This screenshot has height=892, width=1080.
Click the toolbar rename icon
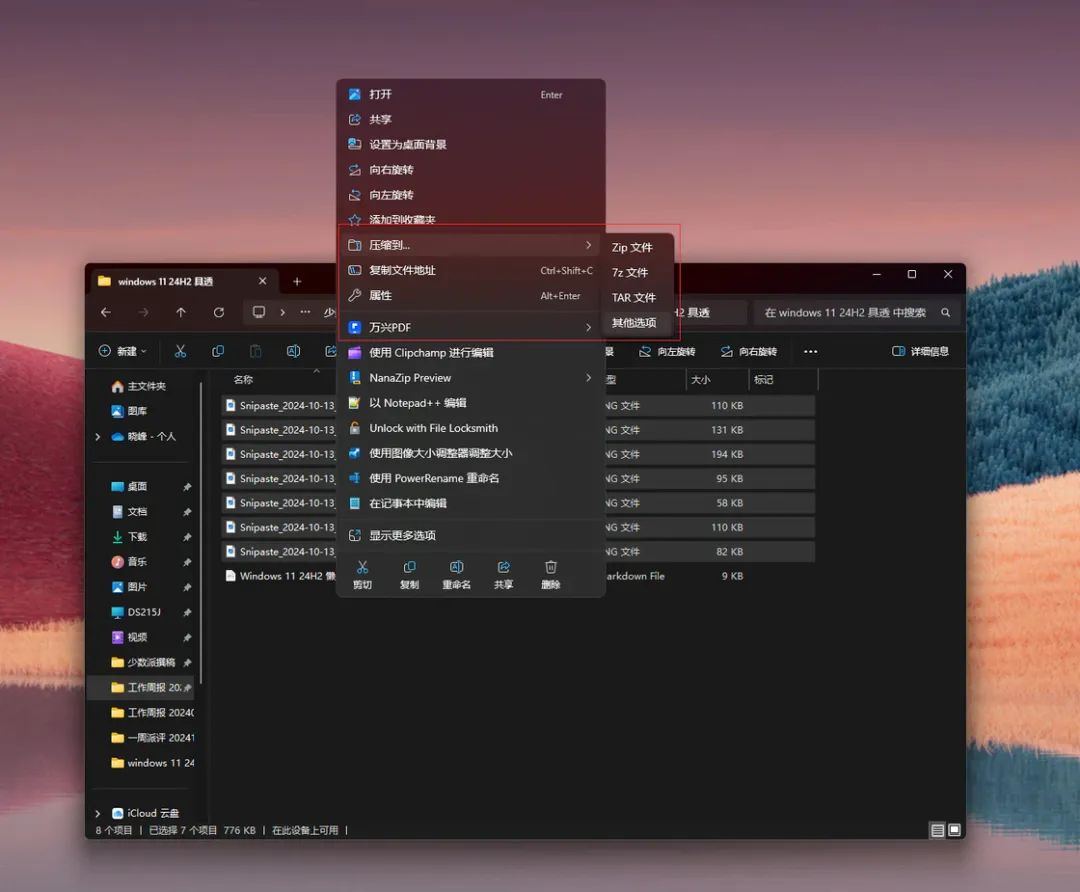293,351
